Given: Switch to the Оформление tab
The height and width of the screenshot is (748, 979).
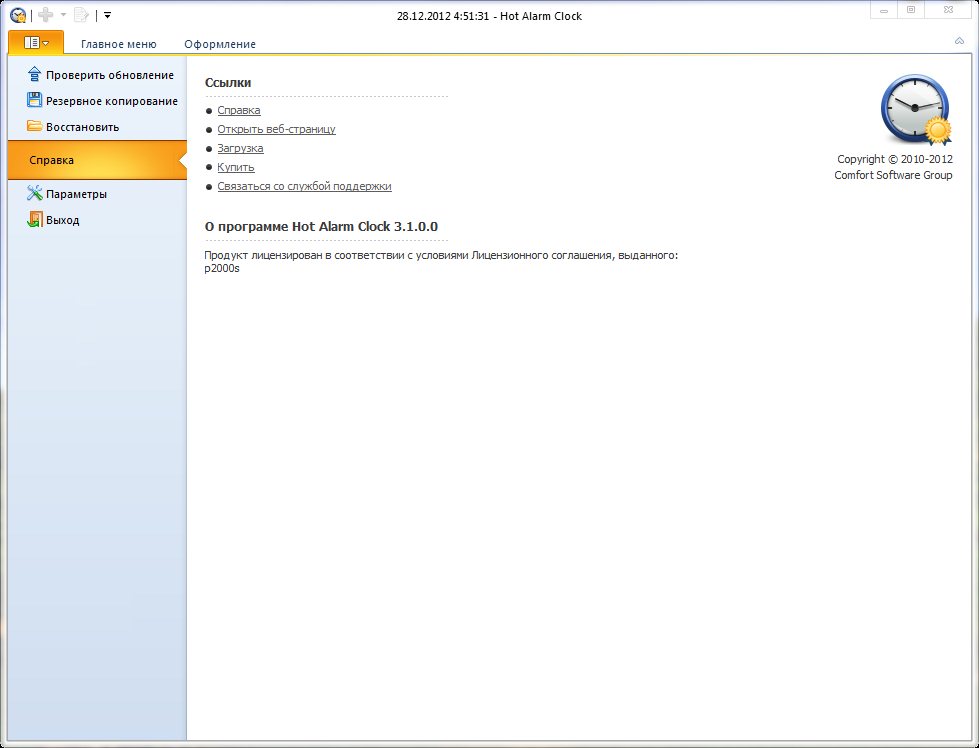Looking at the screenshot, I should coord(220,44).
